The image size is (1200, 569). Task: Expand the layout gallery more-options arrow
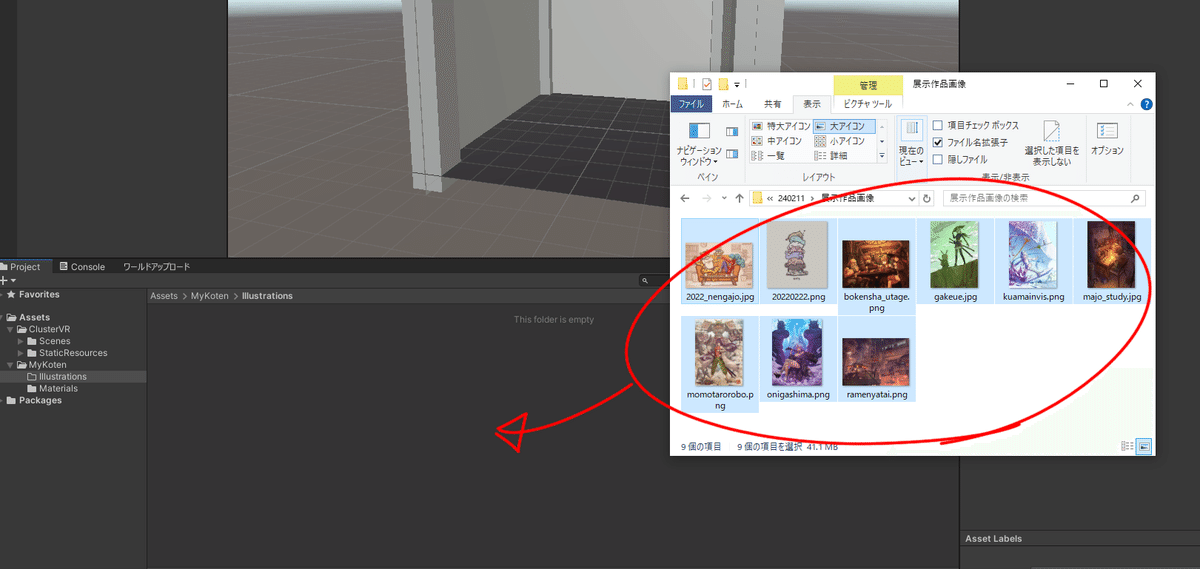coord(882,155)
